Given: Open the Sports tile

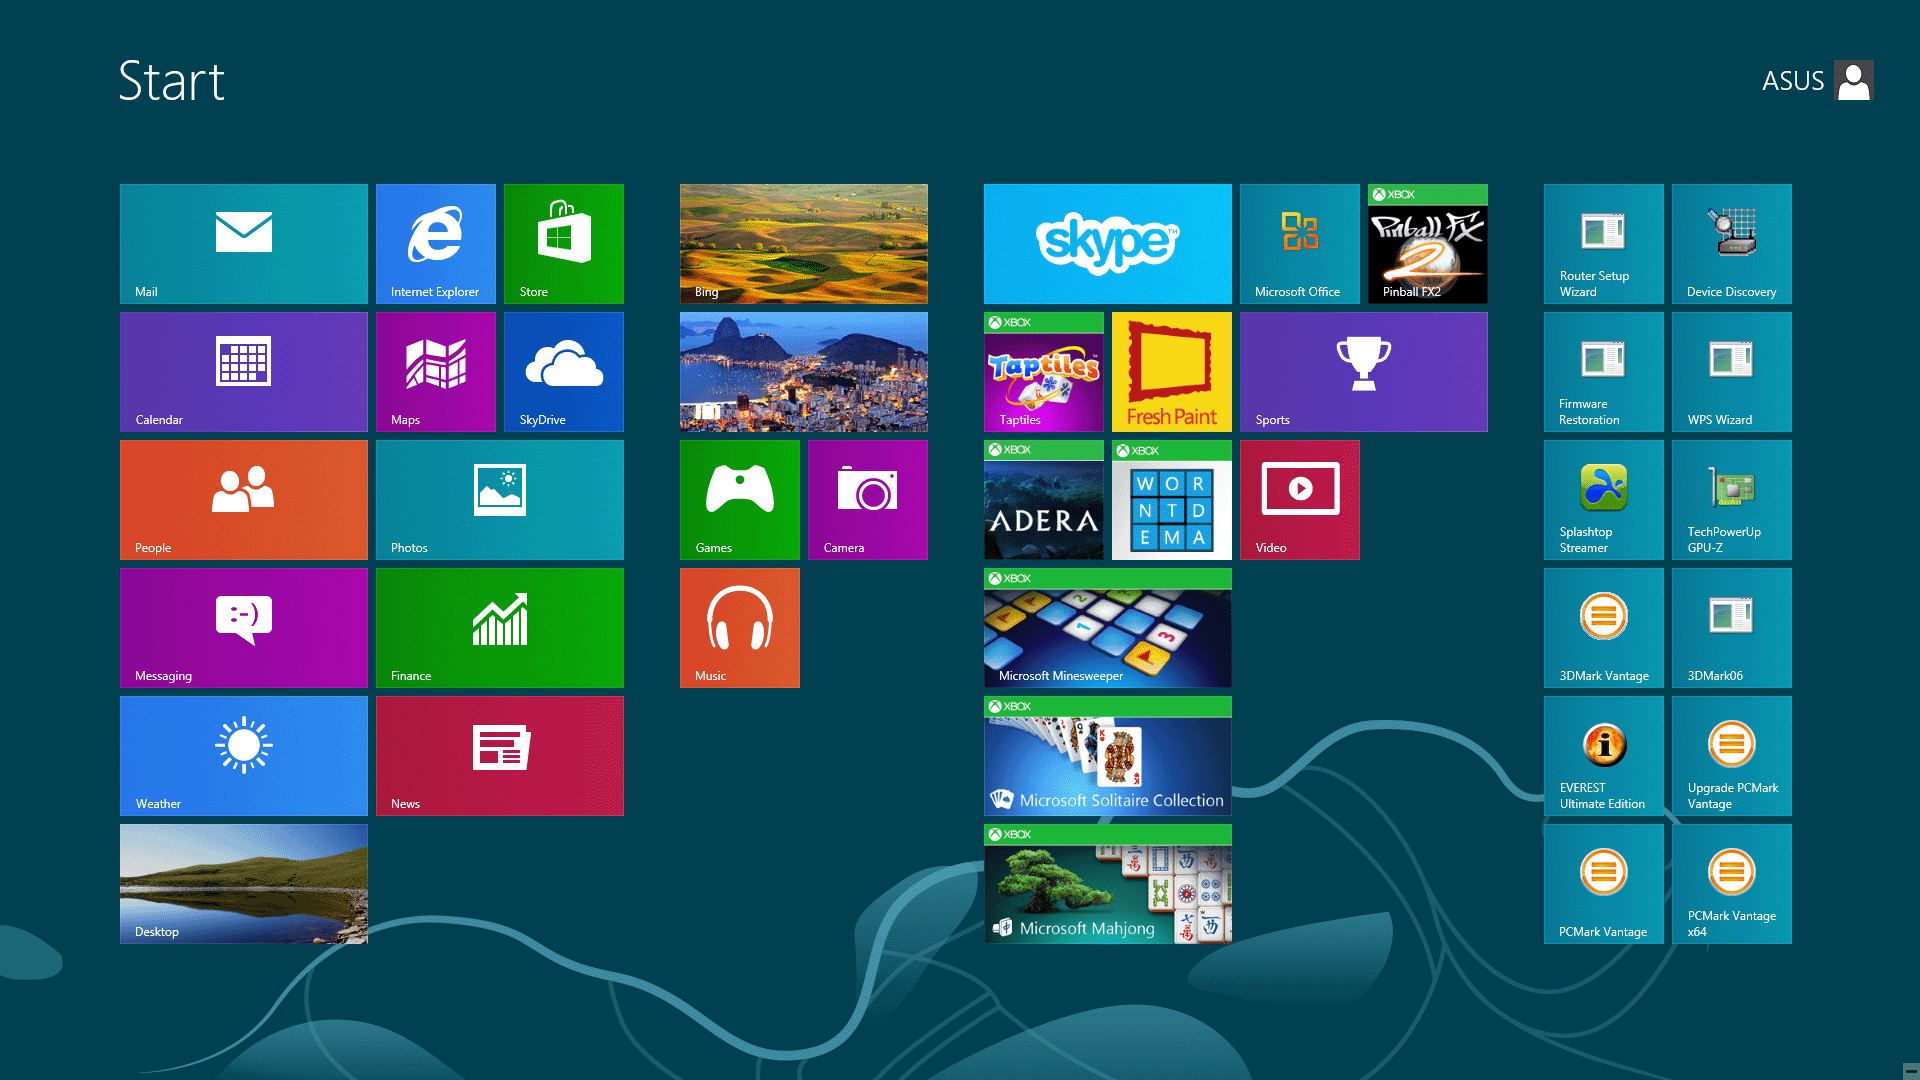Looking at the screenshot, I should (x=1364, y=372).
